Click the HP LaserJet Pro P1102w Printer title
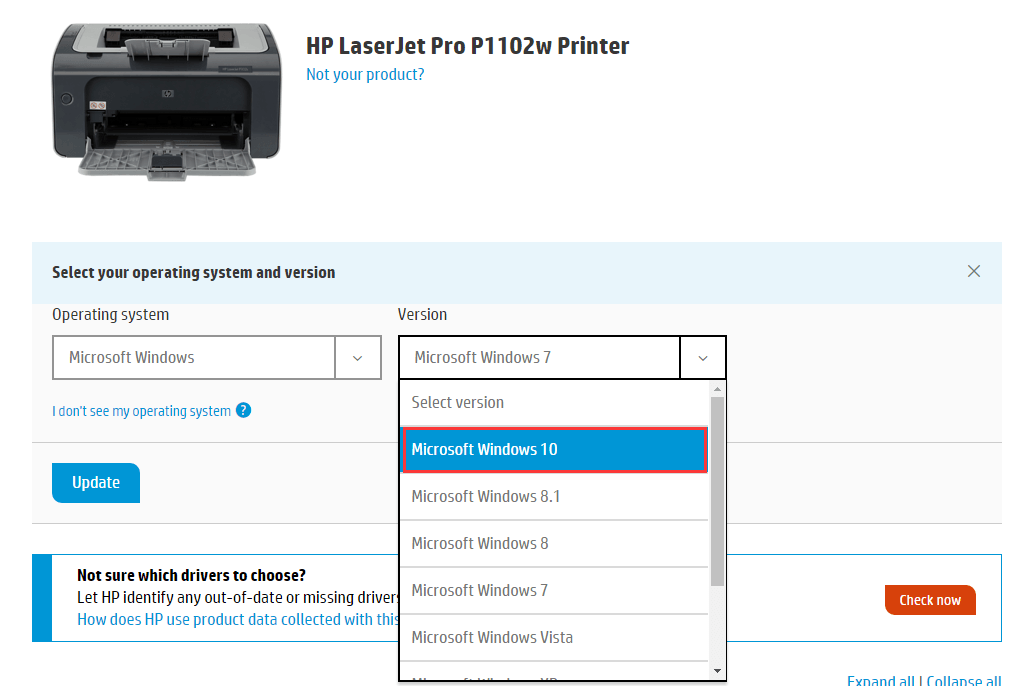Image resolution: width=1017 pixels, height=686 pixels. [468, 46]
